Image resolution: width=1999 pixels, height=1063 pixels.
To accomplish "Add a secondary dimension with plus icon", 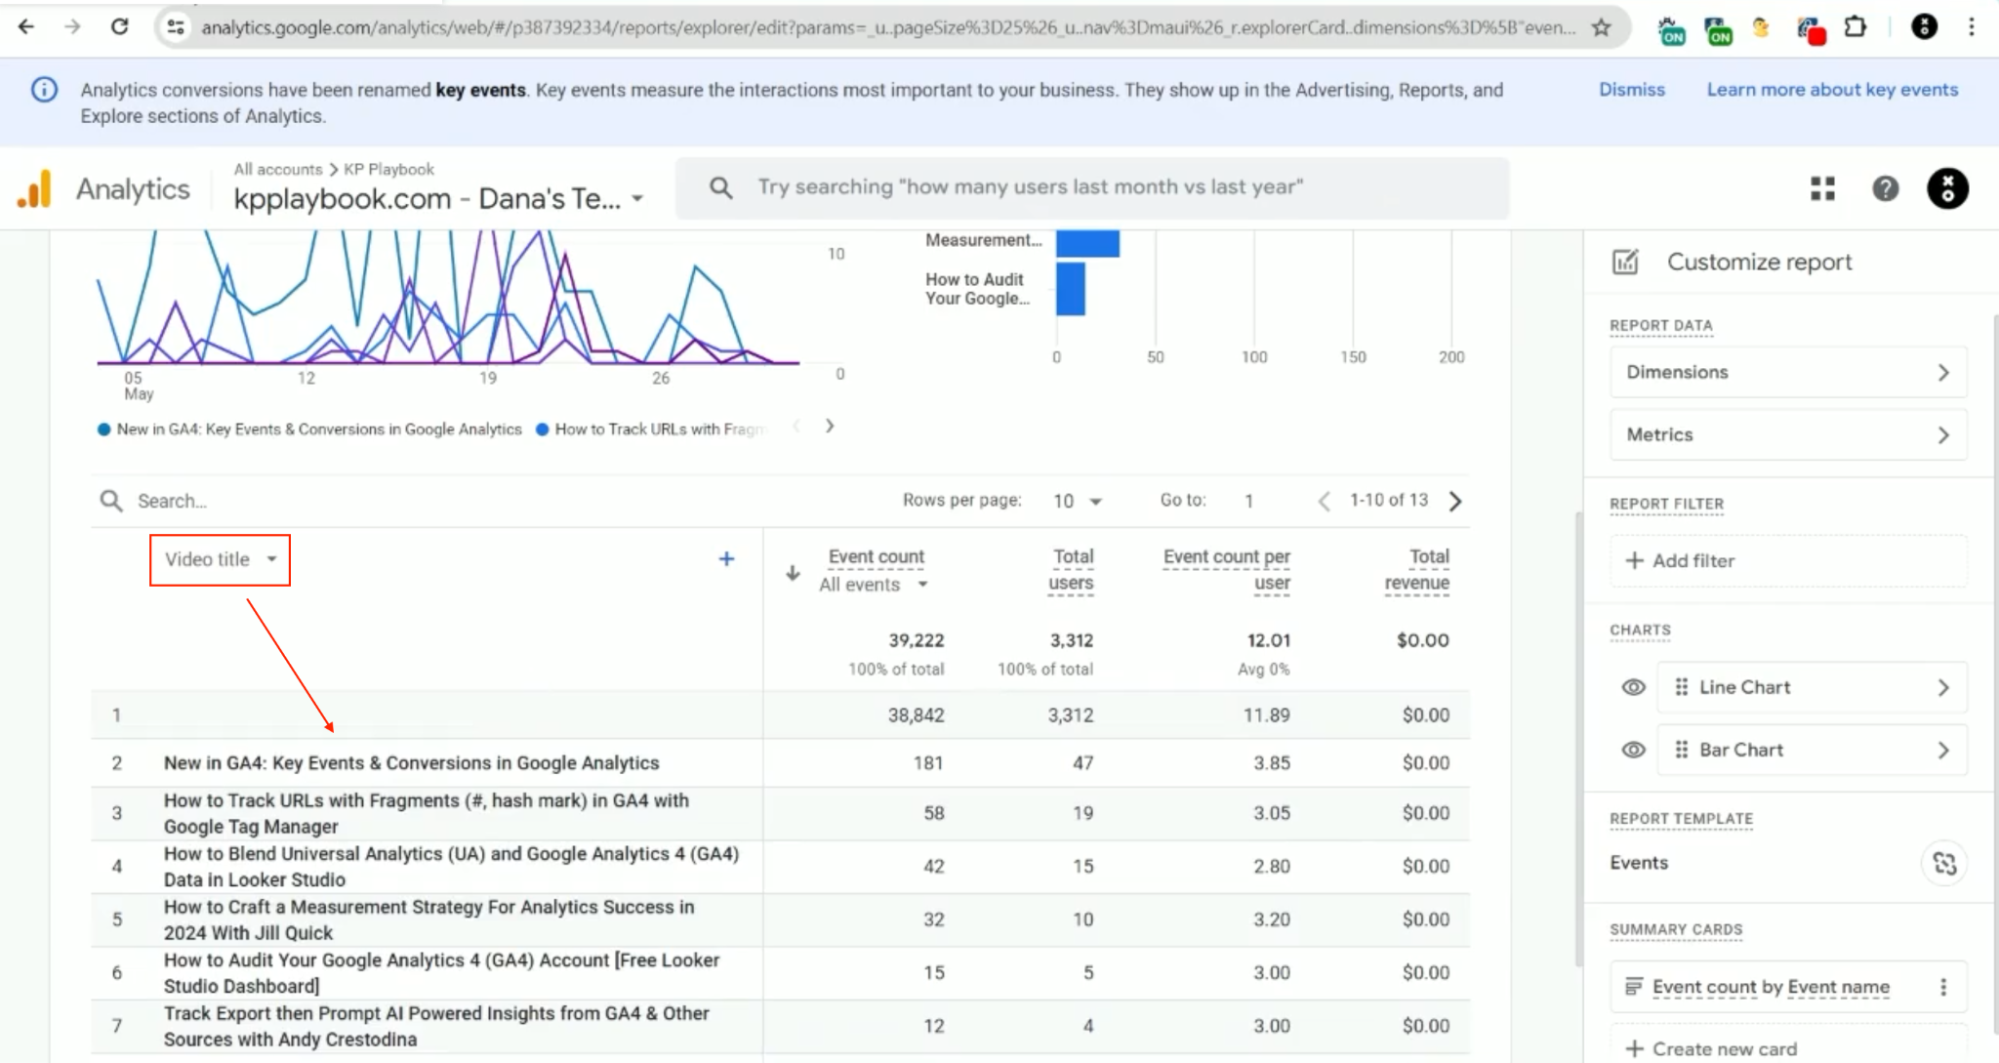I will [x=727, y=559].
